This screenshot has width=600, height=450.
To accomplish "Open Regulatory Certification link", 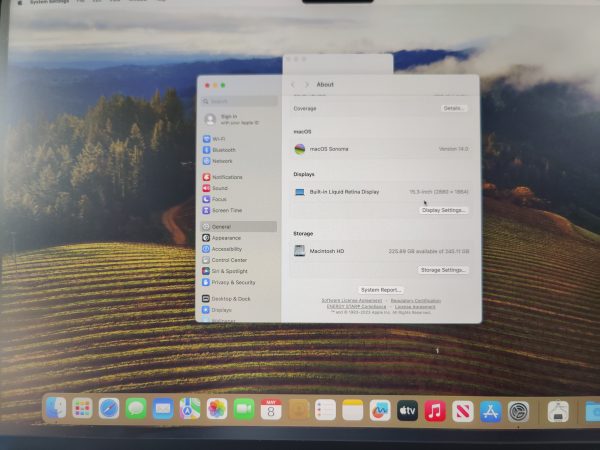I will (416, 301).
